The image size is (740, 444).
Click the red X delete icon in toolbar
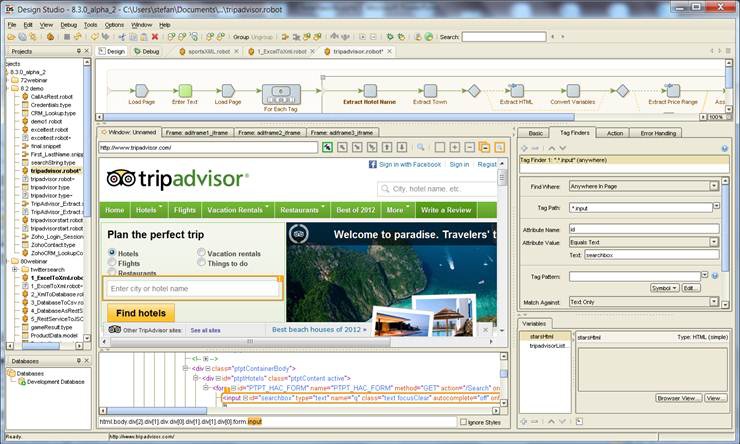pos(155,37)
